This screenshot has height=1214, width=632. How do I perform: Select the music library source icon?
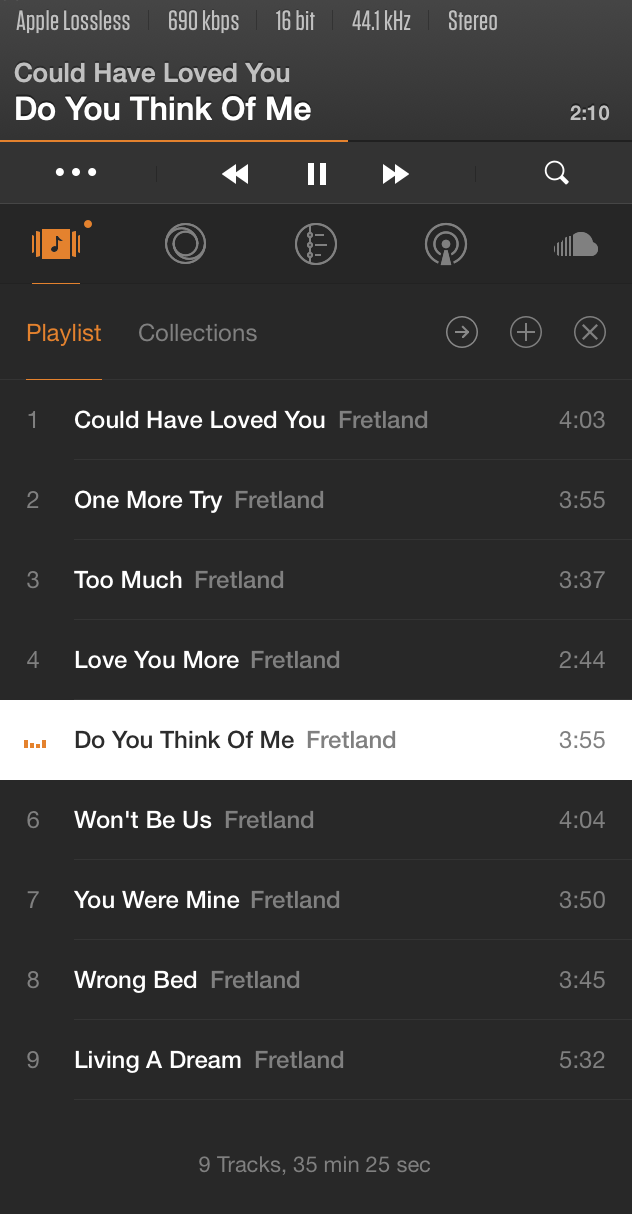coord(56,243)
